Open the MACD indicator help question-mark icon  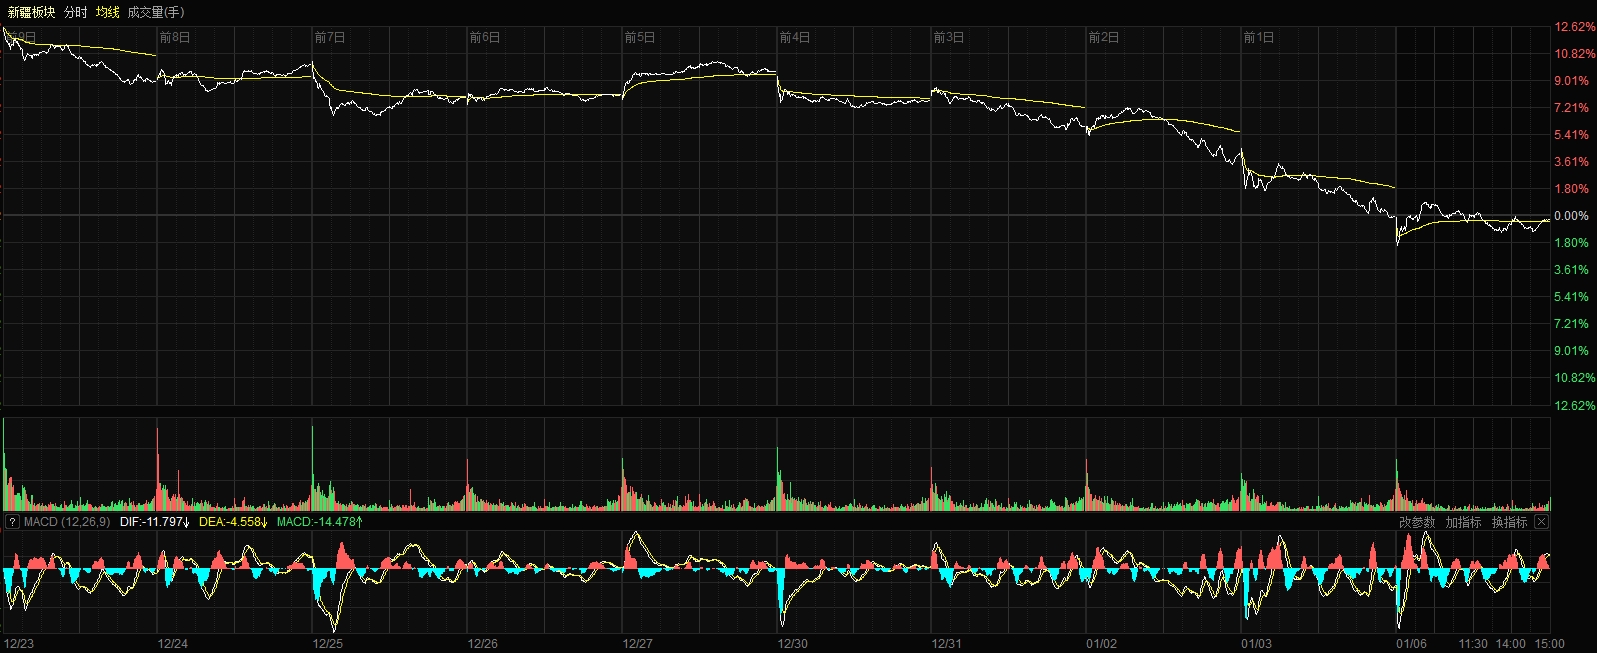[12, 522]
